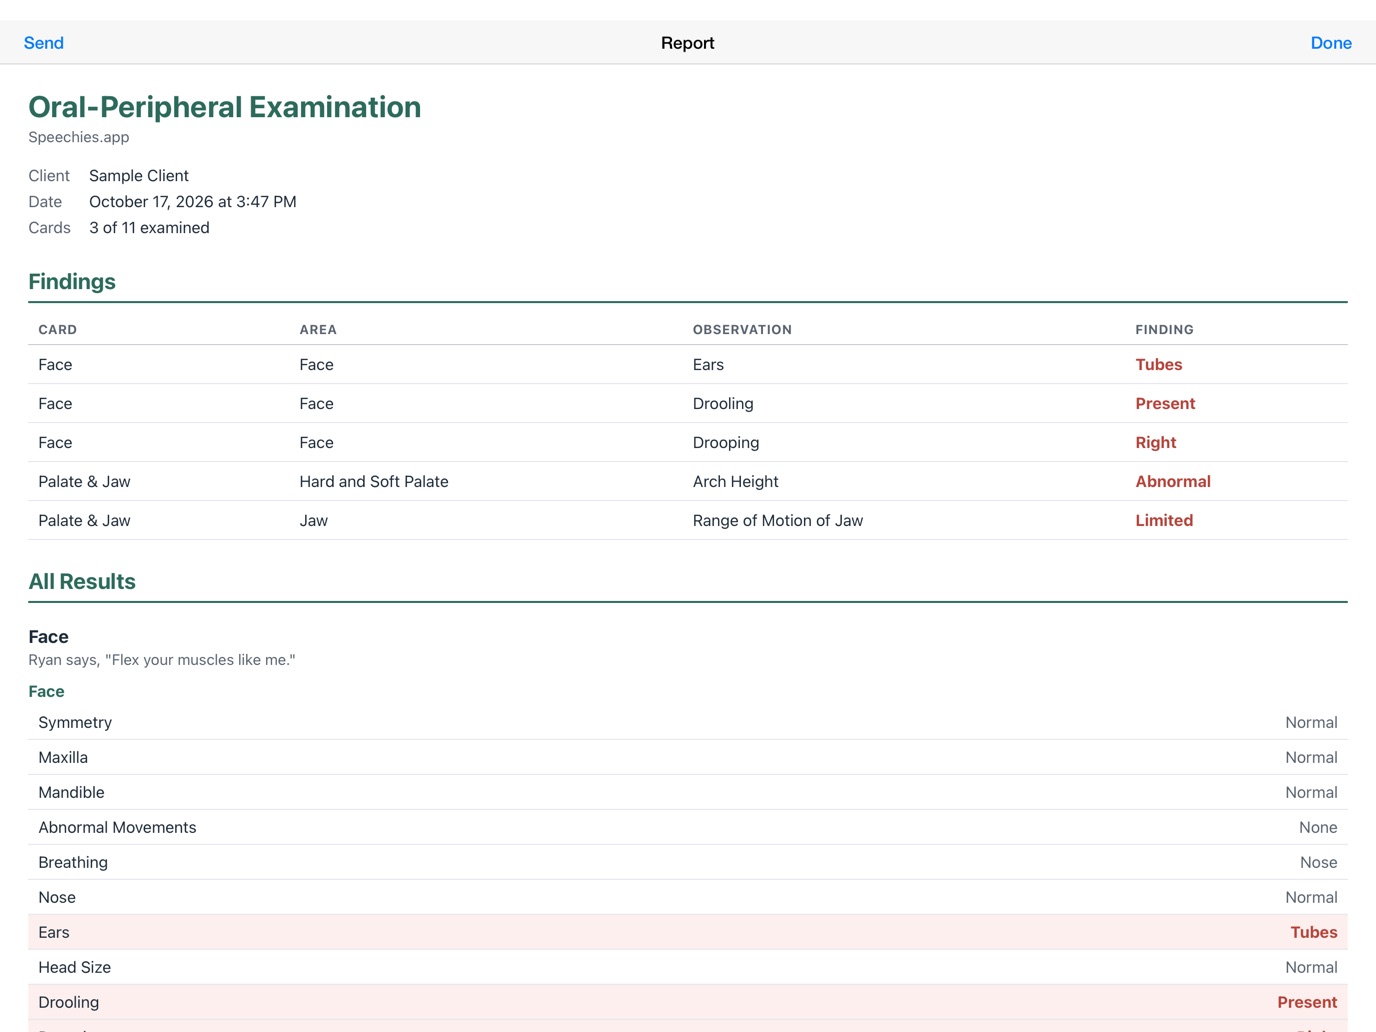Click the FINDING column header

[1164, 330]
